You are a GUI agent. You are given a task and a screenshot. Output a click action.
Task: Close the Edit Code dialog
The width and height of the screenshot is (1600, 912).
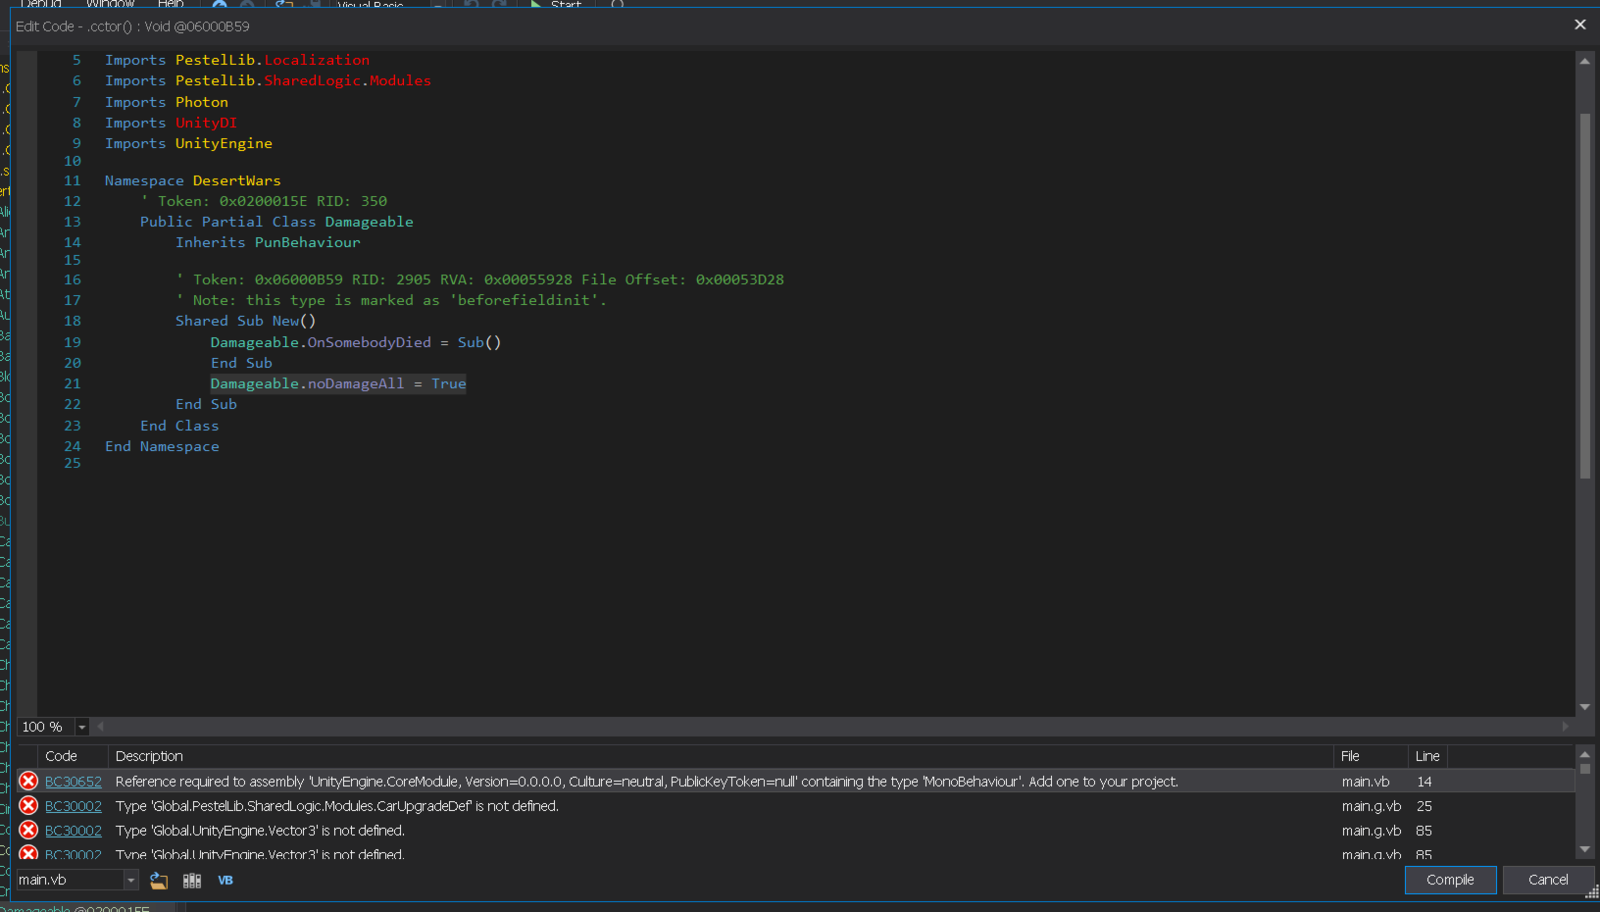pos(1580,25)
